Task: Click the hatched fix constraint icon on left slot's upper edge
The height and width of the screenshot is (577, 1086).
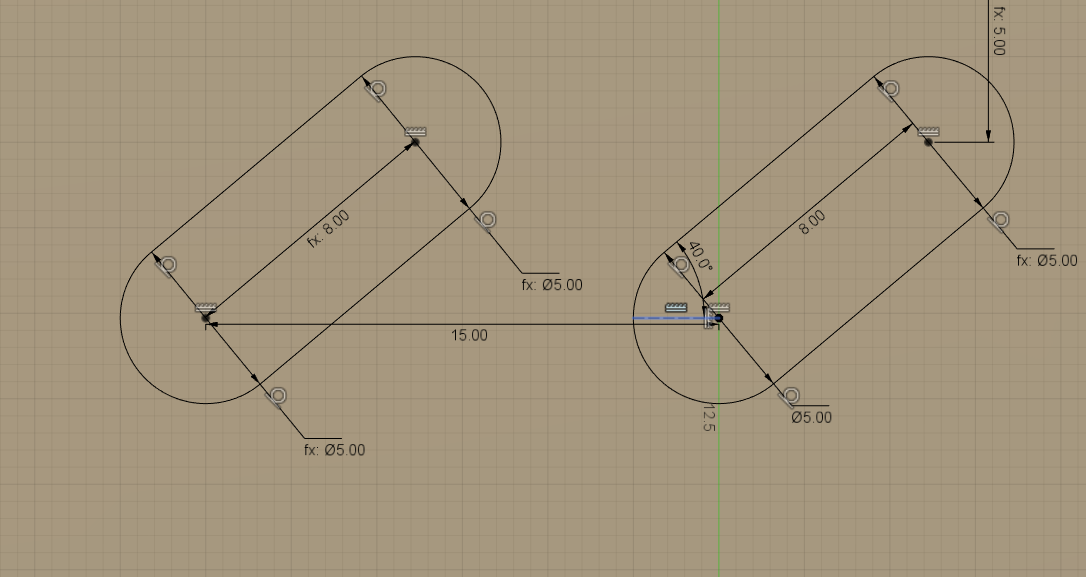Action: point(417,130)
